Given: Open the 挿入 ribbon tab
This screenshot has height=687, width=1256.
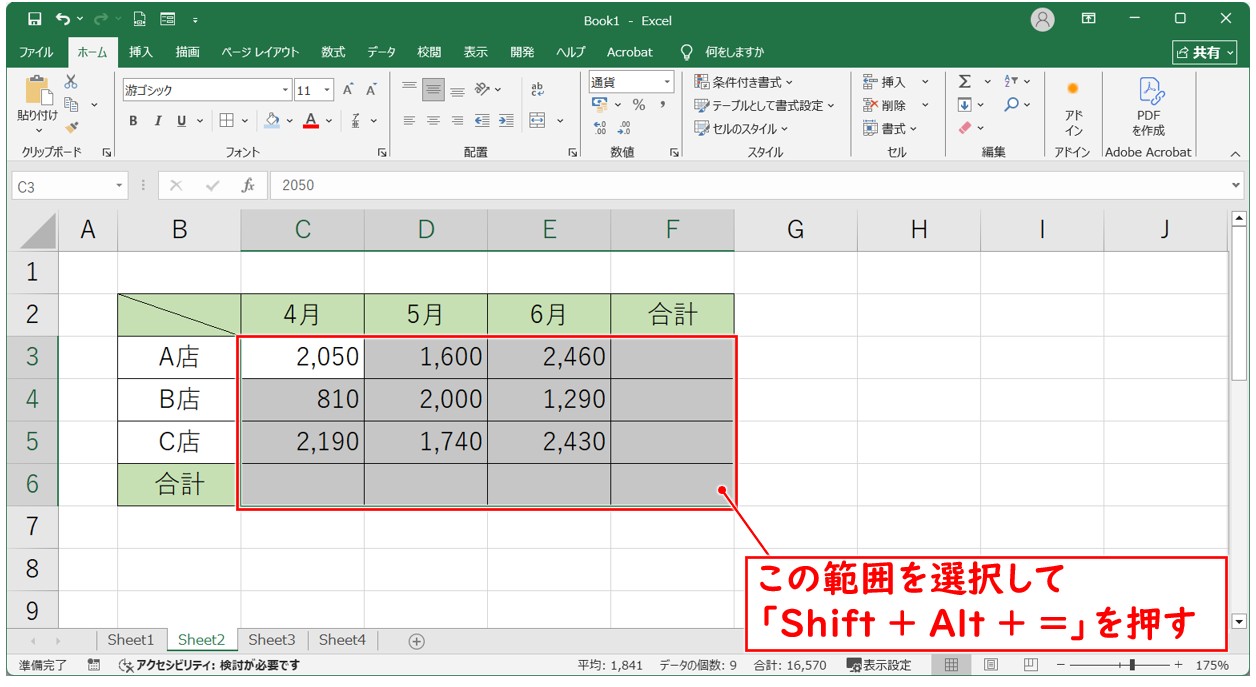Looking at the screenshot, I should click(141, 52).
